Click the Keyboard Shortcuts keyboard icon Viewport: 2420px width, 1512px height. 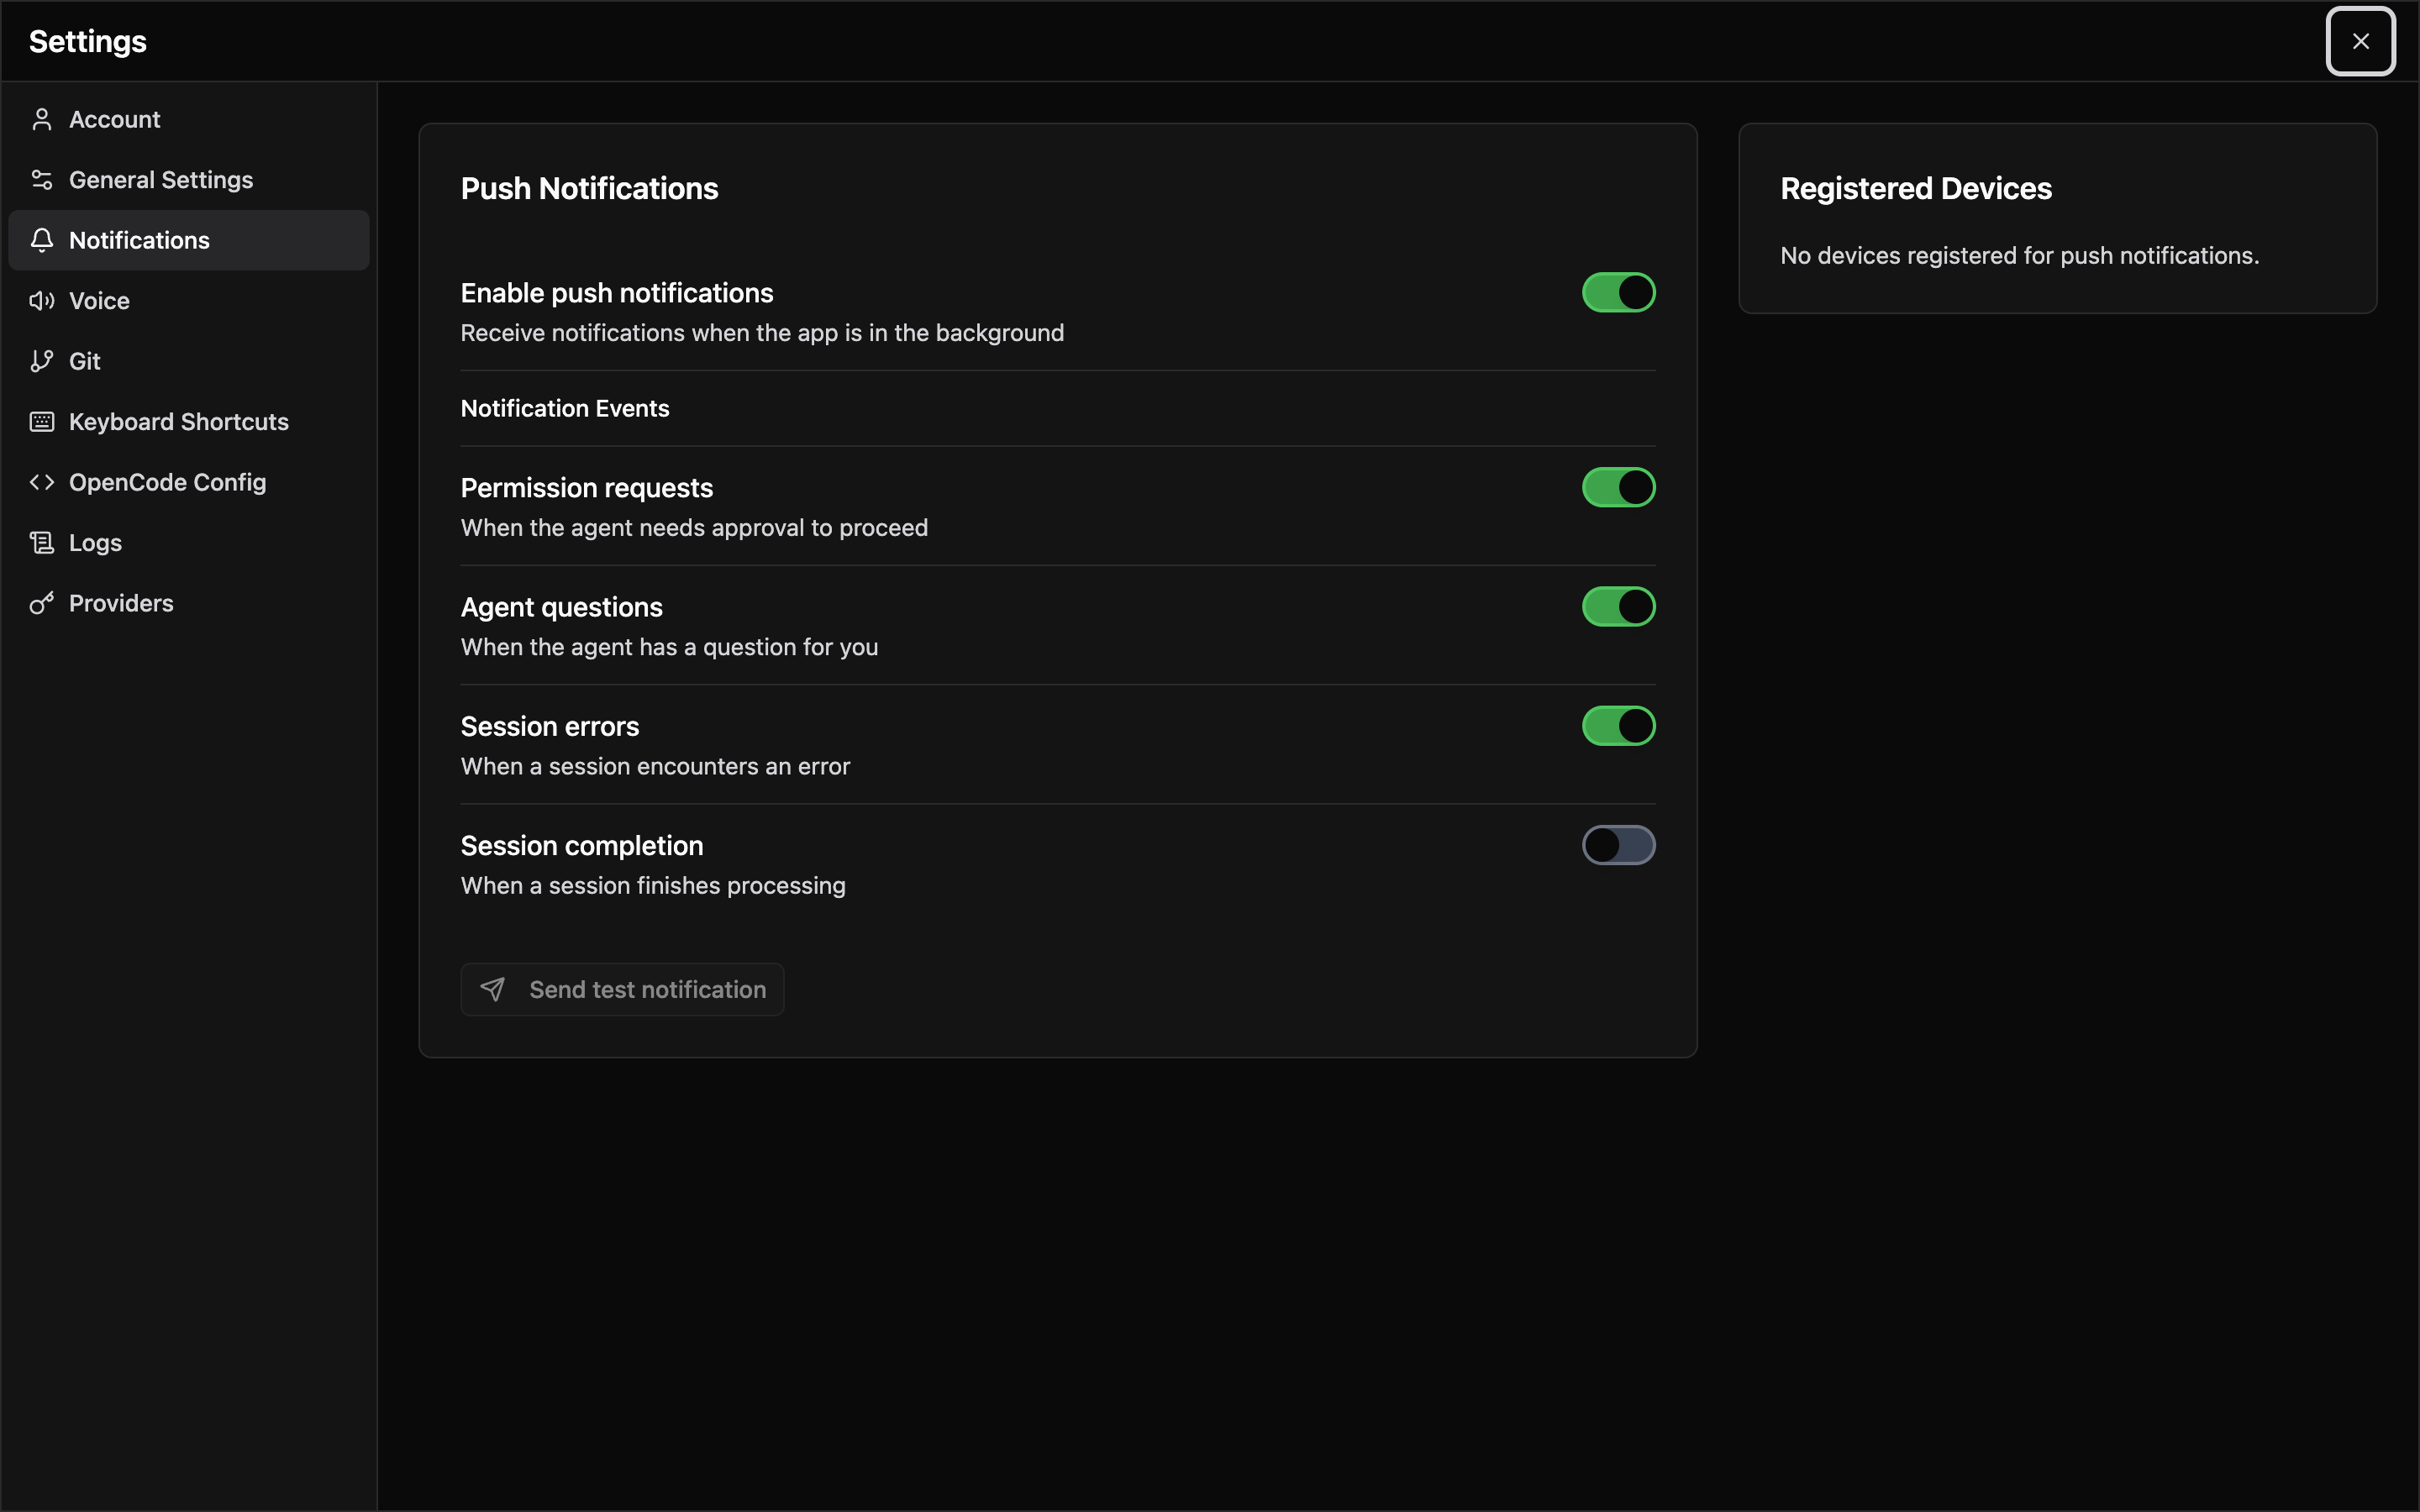pyautogui.click(x=42, y=422)
